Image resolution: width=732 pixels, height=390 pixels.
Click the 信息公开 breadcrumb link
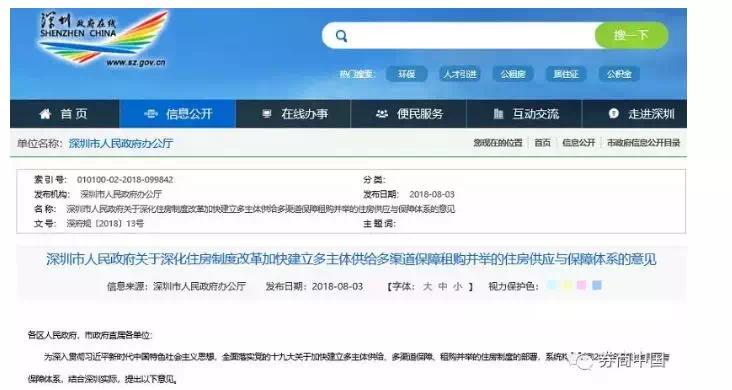click(x=578, y=143)
